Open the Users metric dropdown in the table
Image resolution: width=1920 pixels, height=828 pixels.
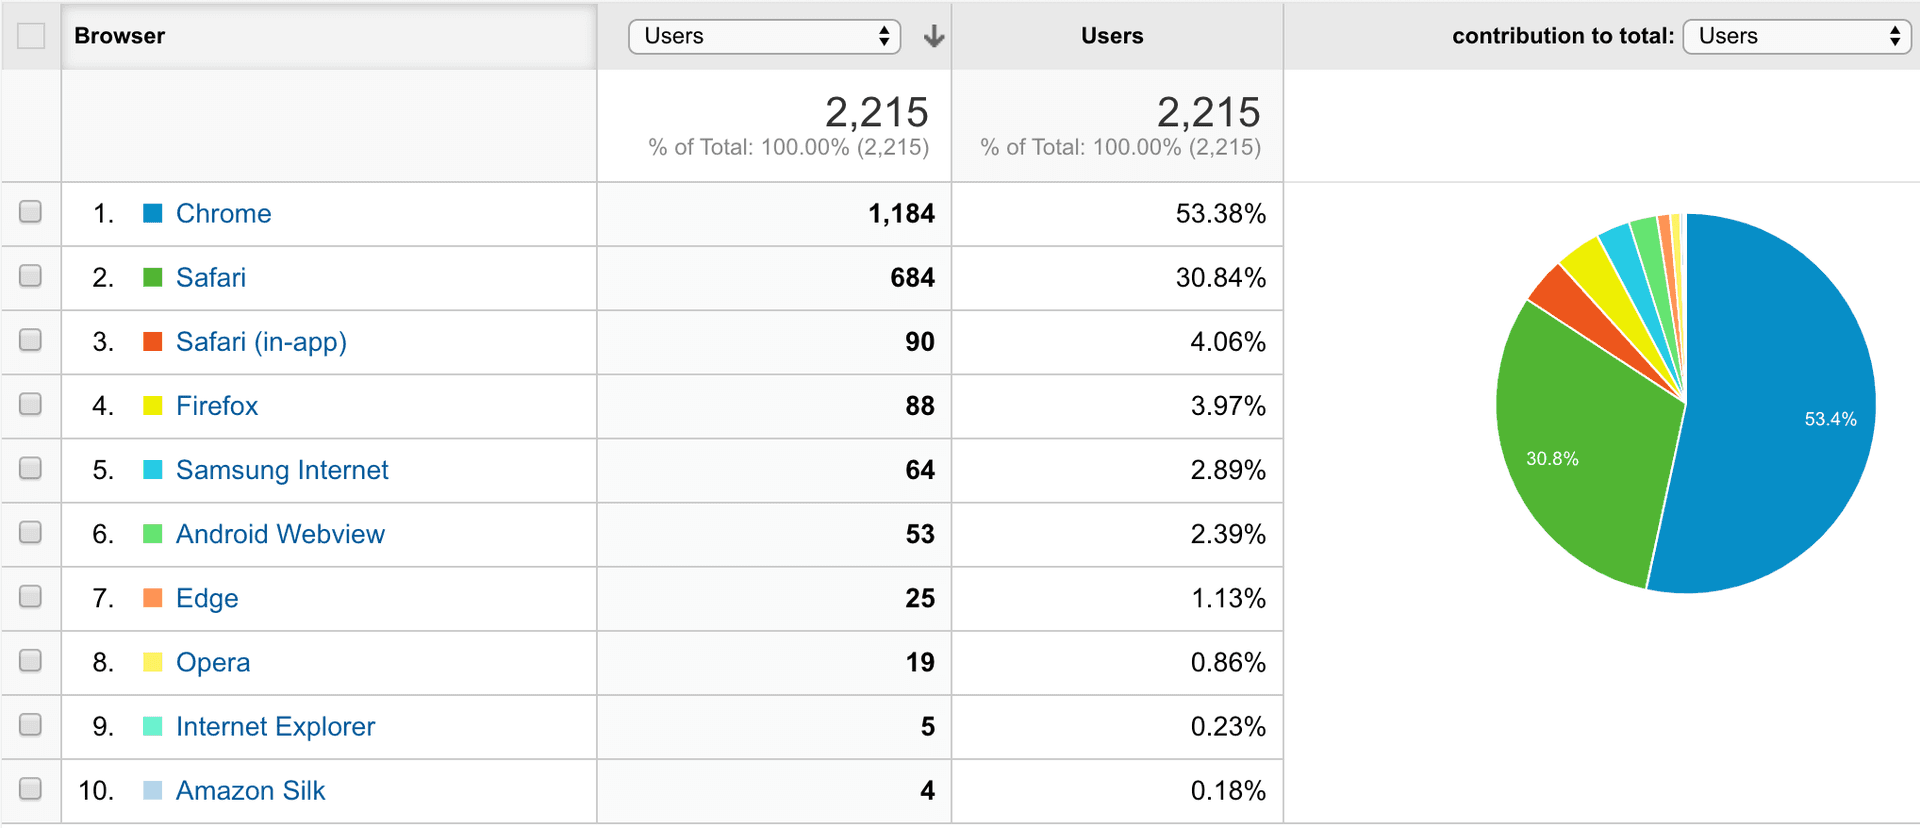[764, 35]
